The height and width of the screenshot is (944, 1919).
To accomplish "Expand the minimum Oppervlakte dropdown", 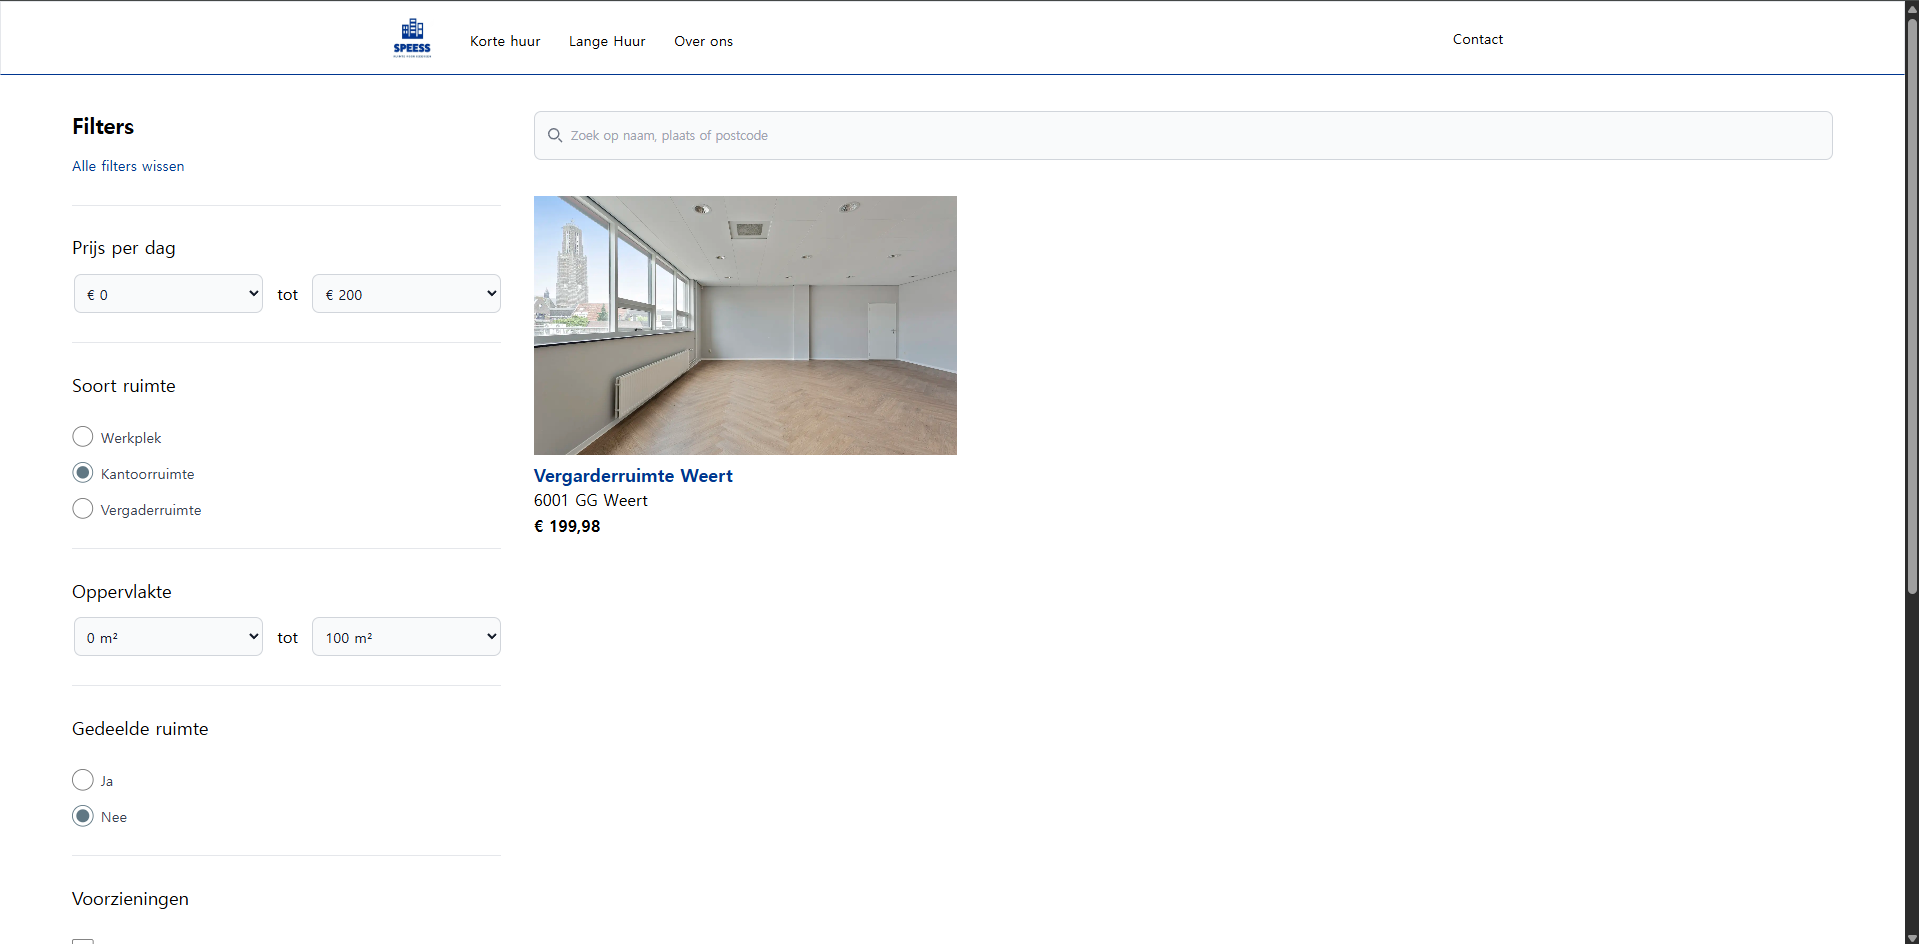I will [x=168, y=637].
